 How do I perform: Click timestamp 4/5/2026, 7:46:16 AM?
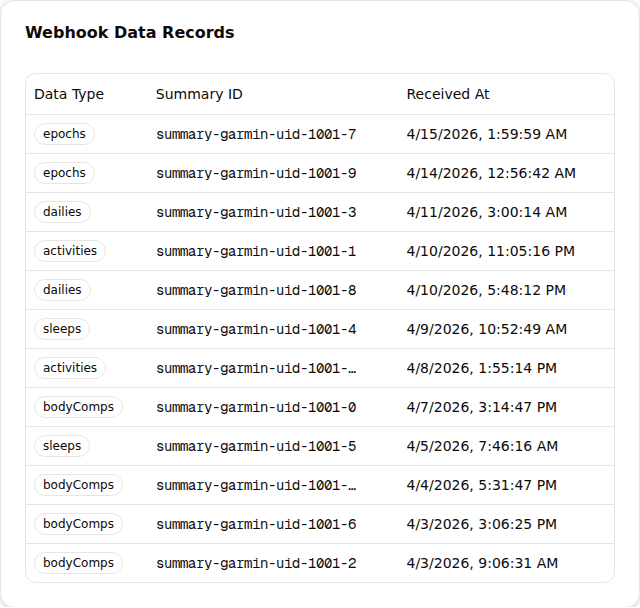(482, 446)
